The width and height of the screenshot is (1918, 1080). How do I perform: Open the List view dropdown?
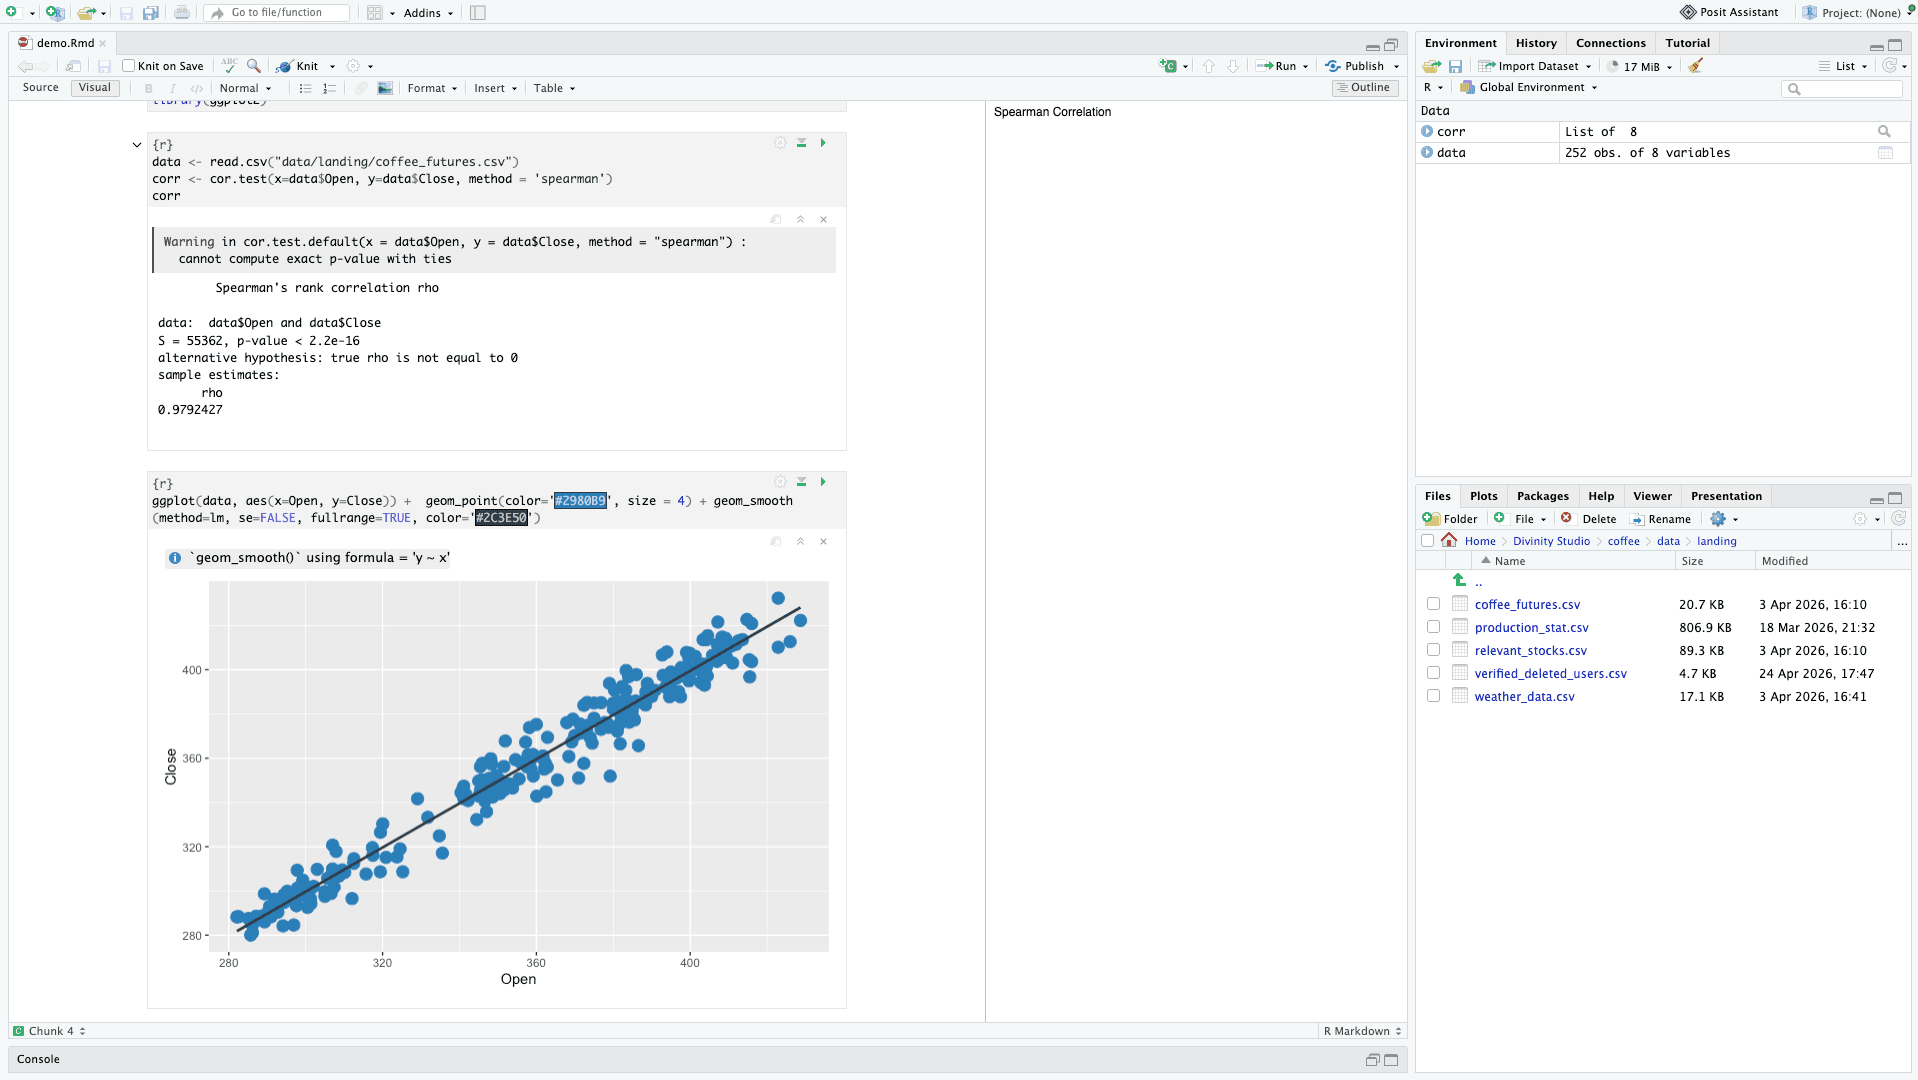1843,66
